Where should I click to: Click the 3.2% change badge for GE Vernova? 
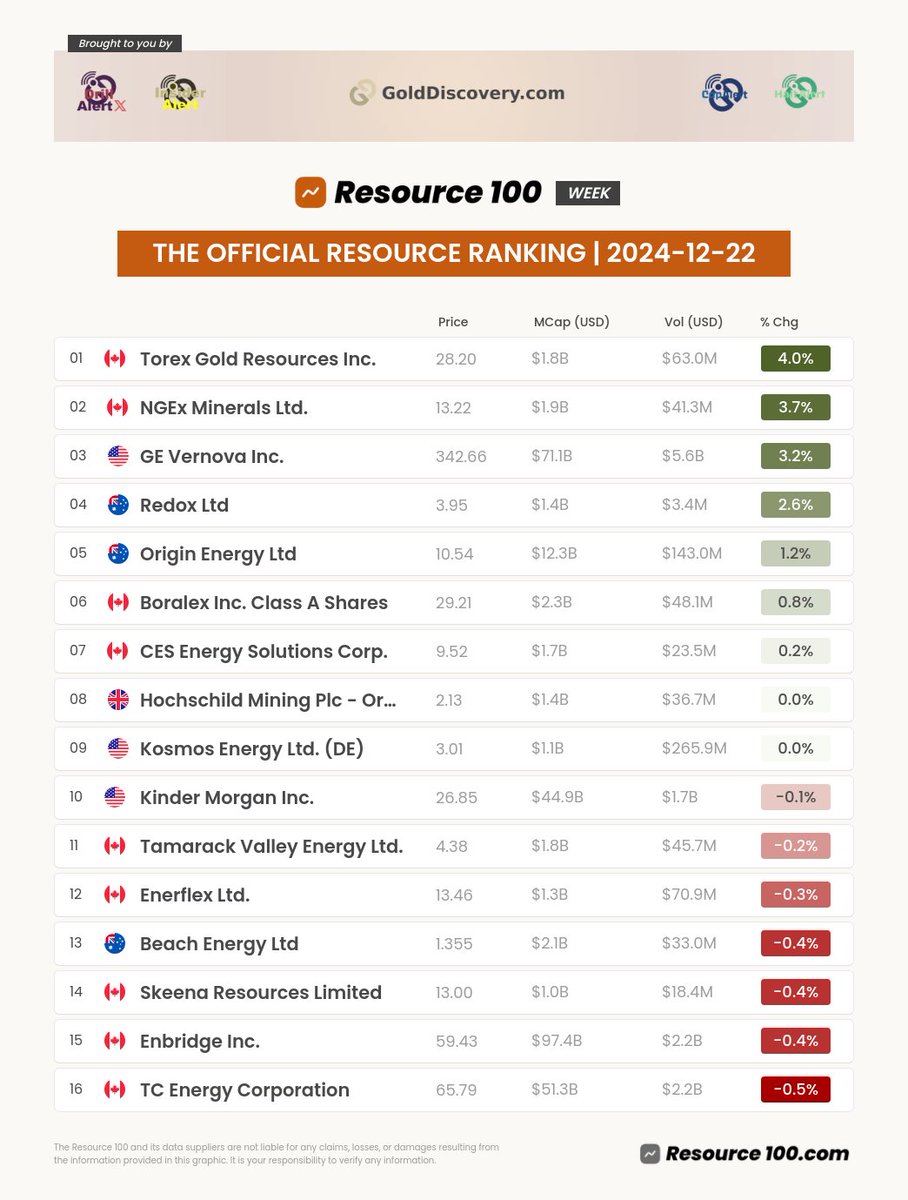click(x=796, y=456)
